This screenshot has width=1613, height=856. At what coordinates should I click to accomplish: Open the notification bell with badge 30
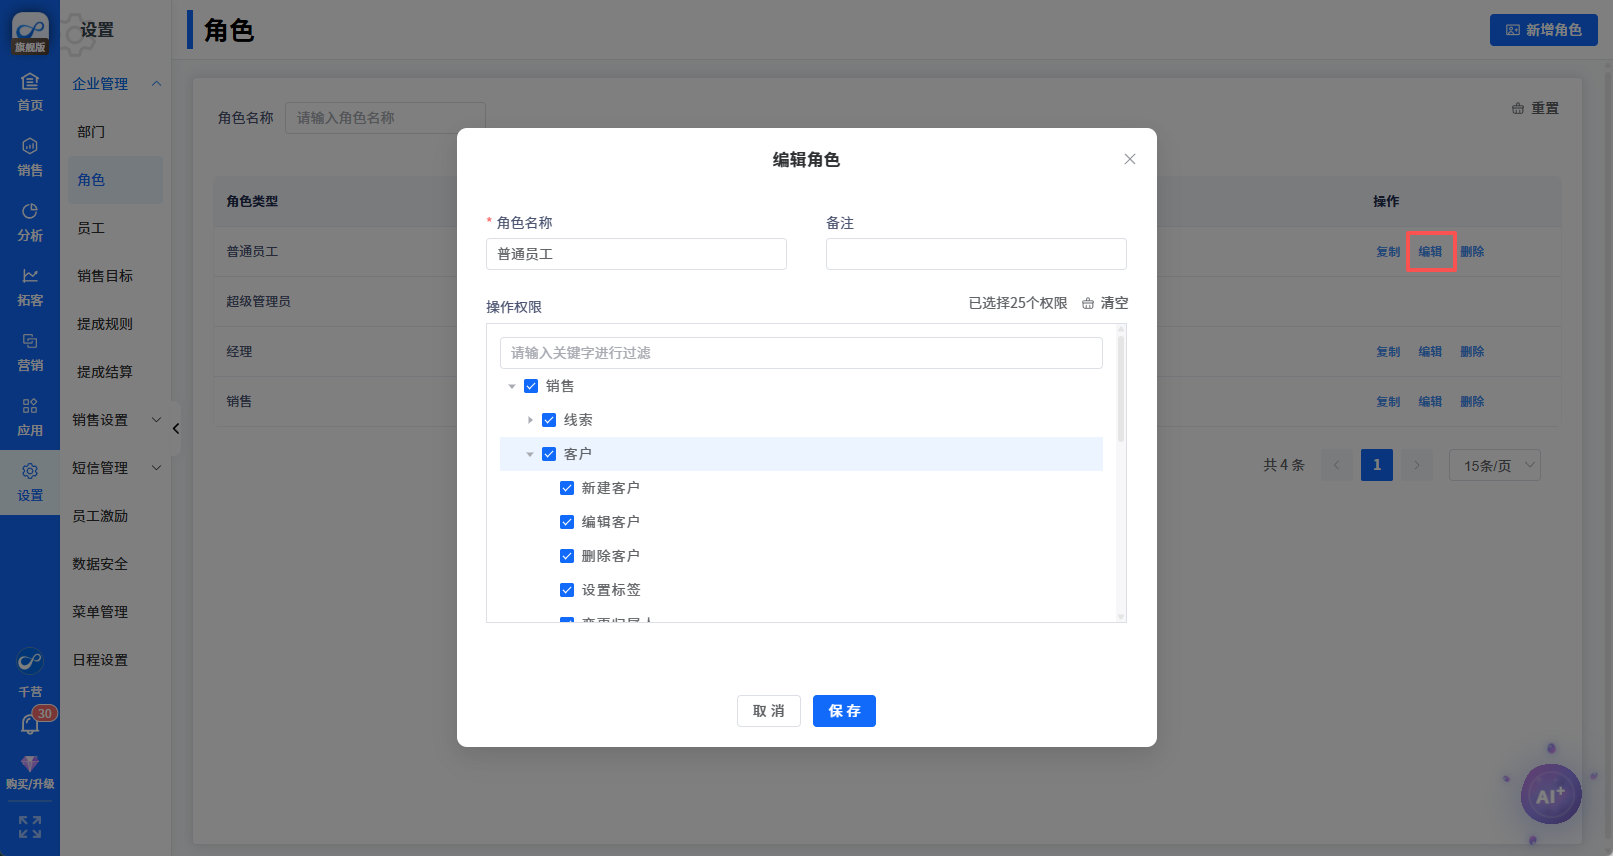click(x=30, y=724)
